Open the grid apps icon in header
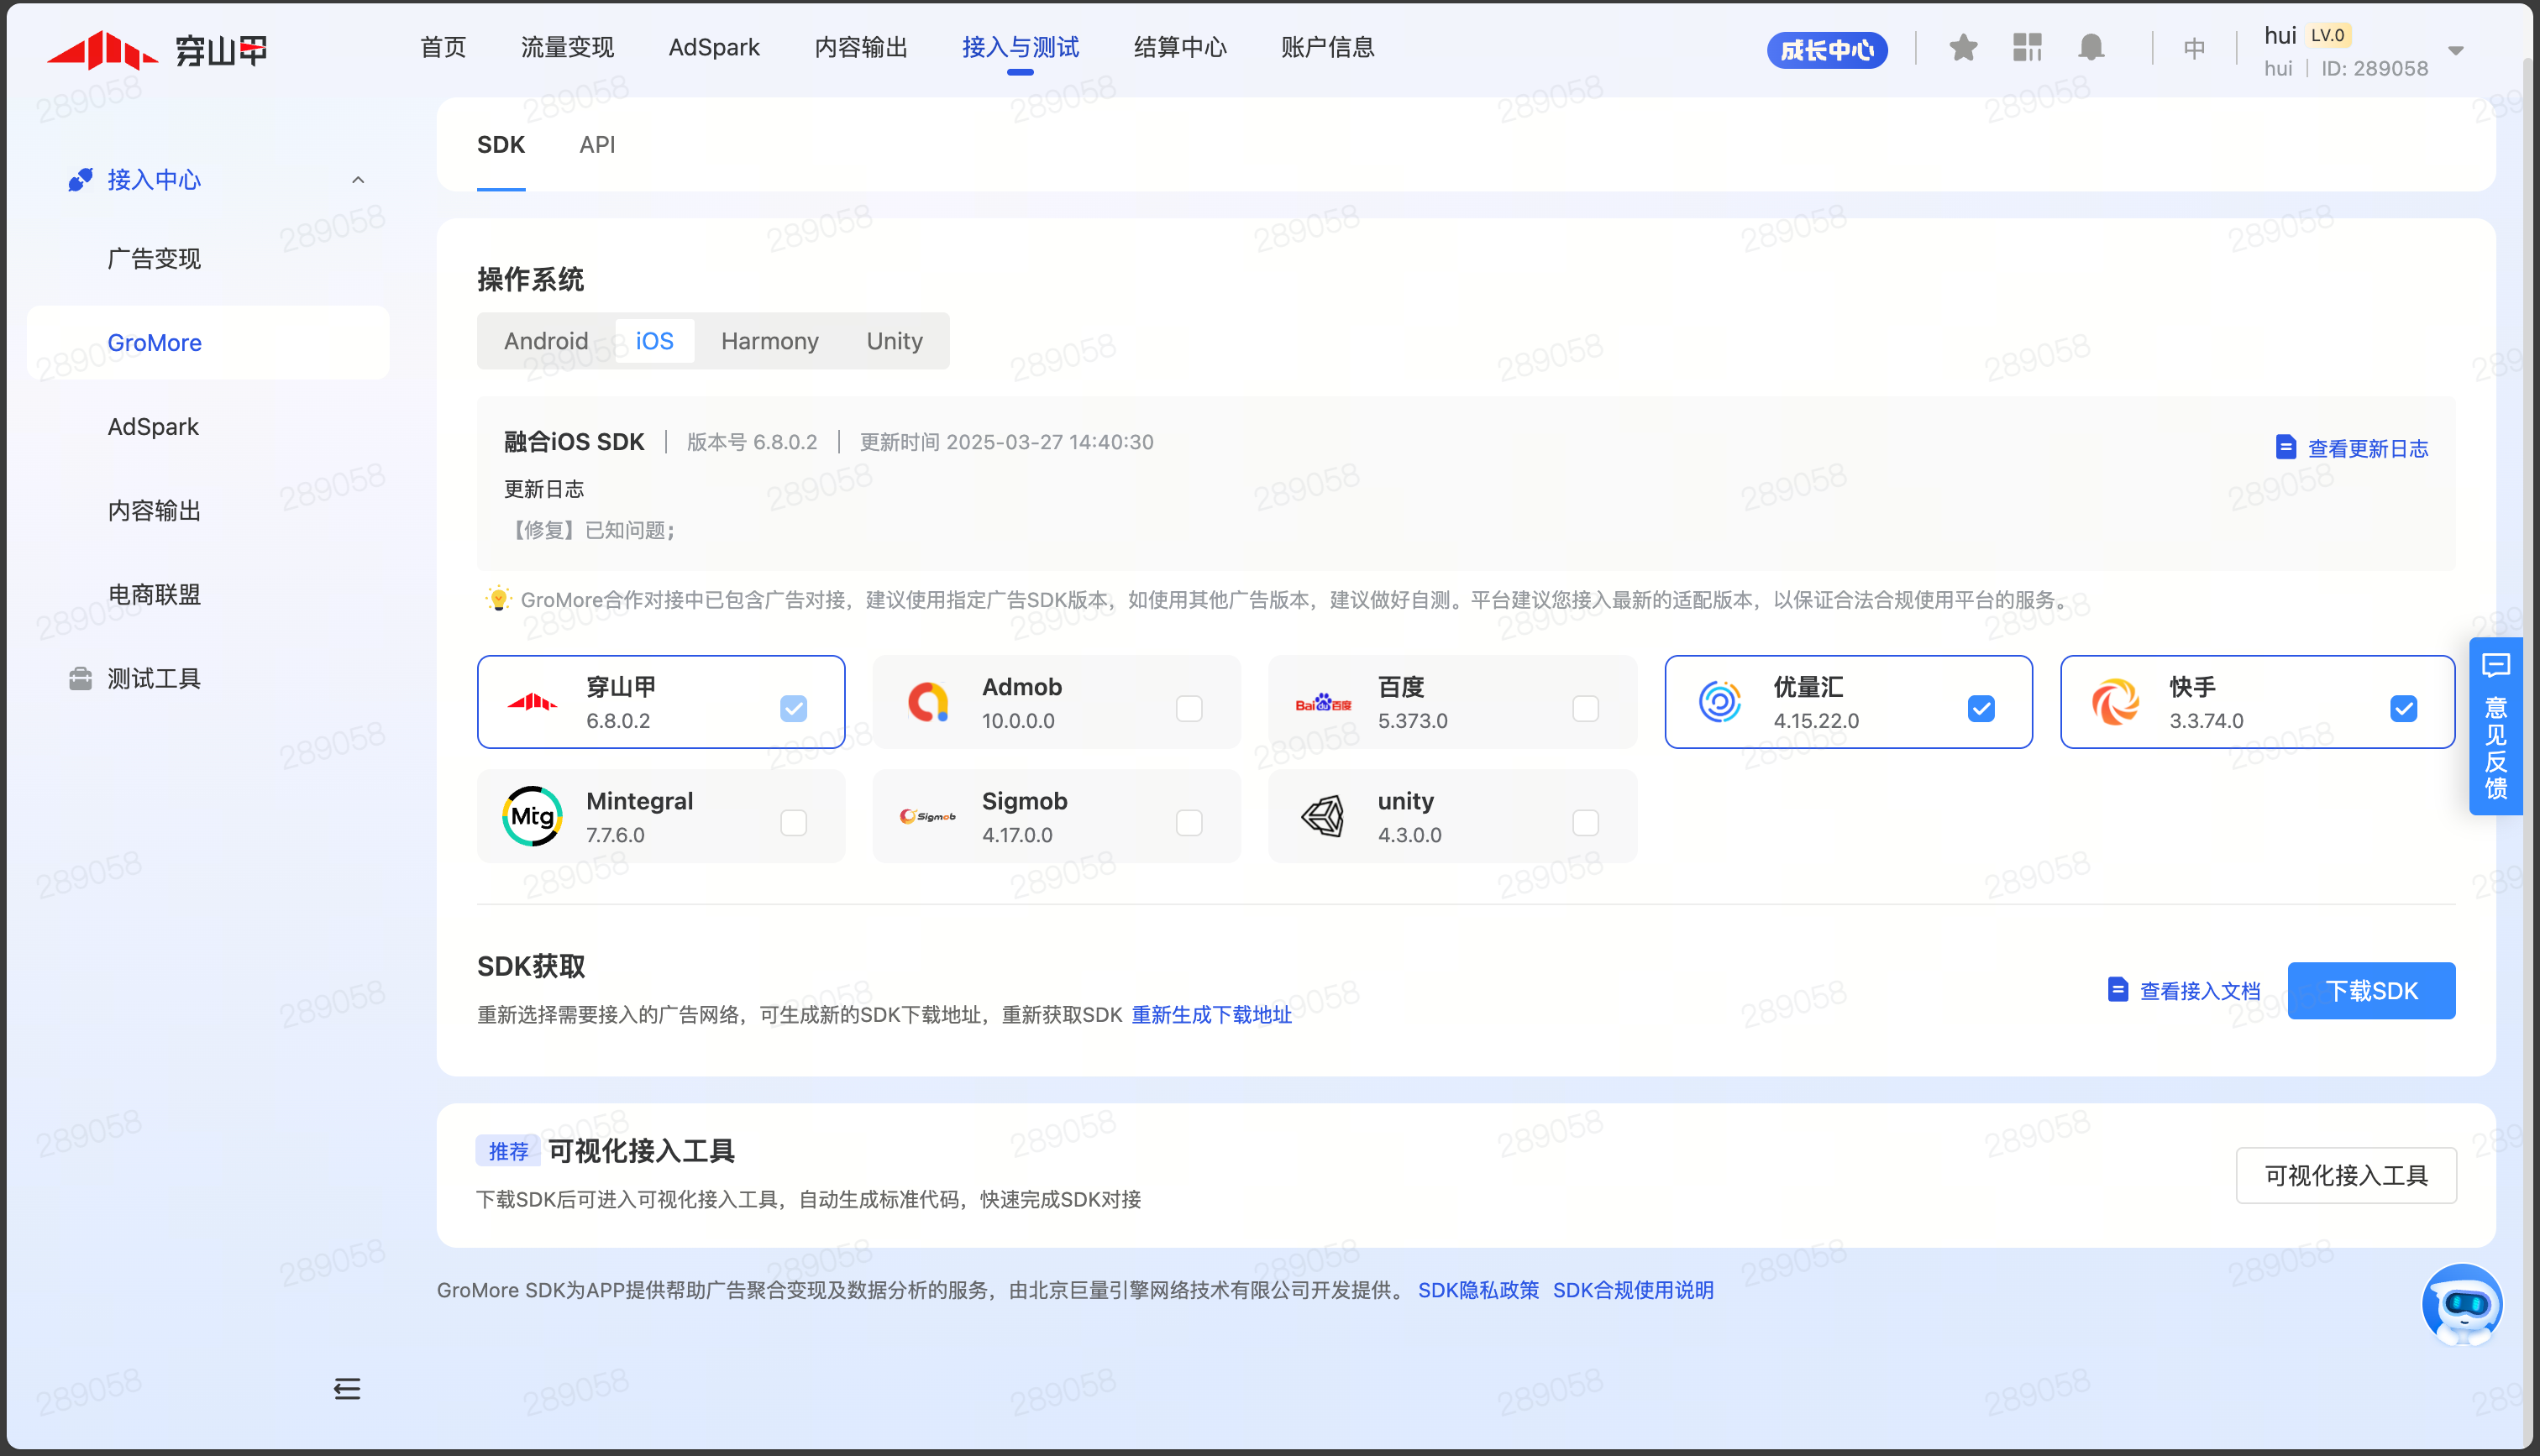 pos(2027,47)
